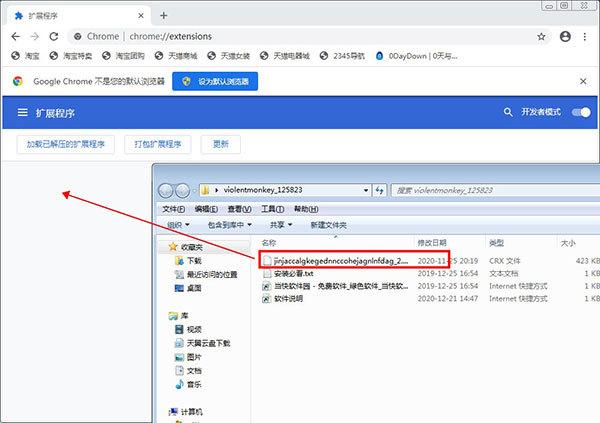Expand the 共享 dropdown
The image size is (600, 423).
pos(281,225)
